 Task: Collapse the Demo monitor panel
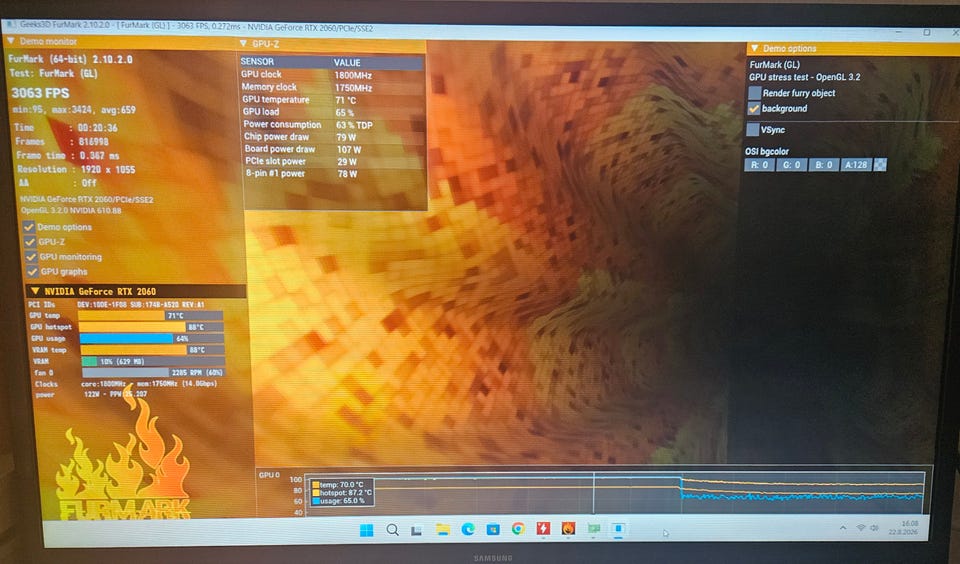coord(11,41)
